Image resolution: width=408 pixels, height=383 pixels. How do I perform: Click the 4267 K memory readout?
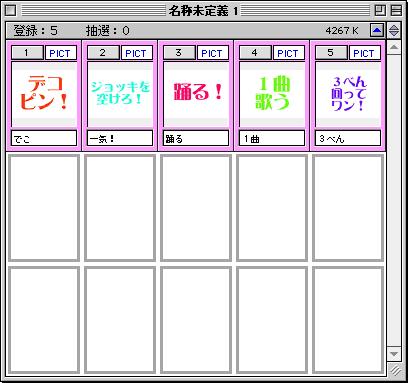342,31
